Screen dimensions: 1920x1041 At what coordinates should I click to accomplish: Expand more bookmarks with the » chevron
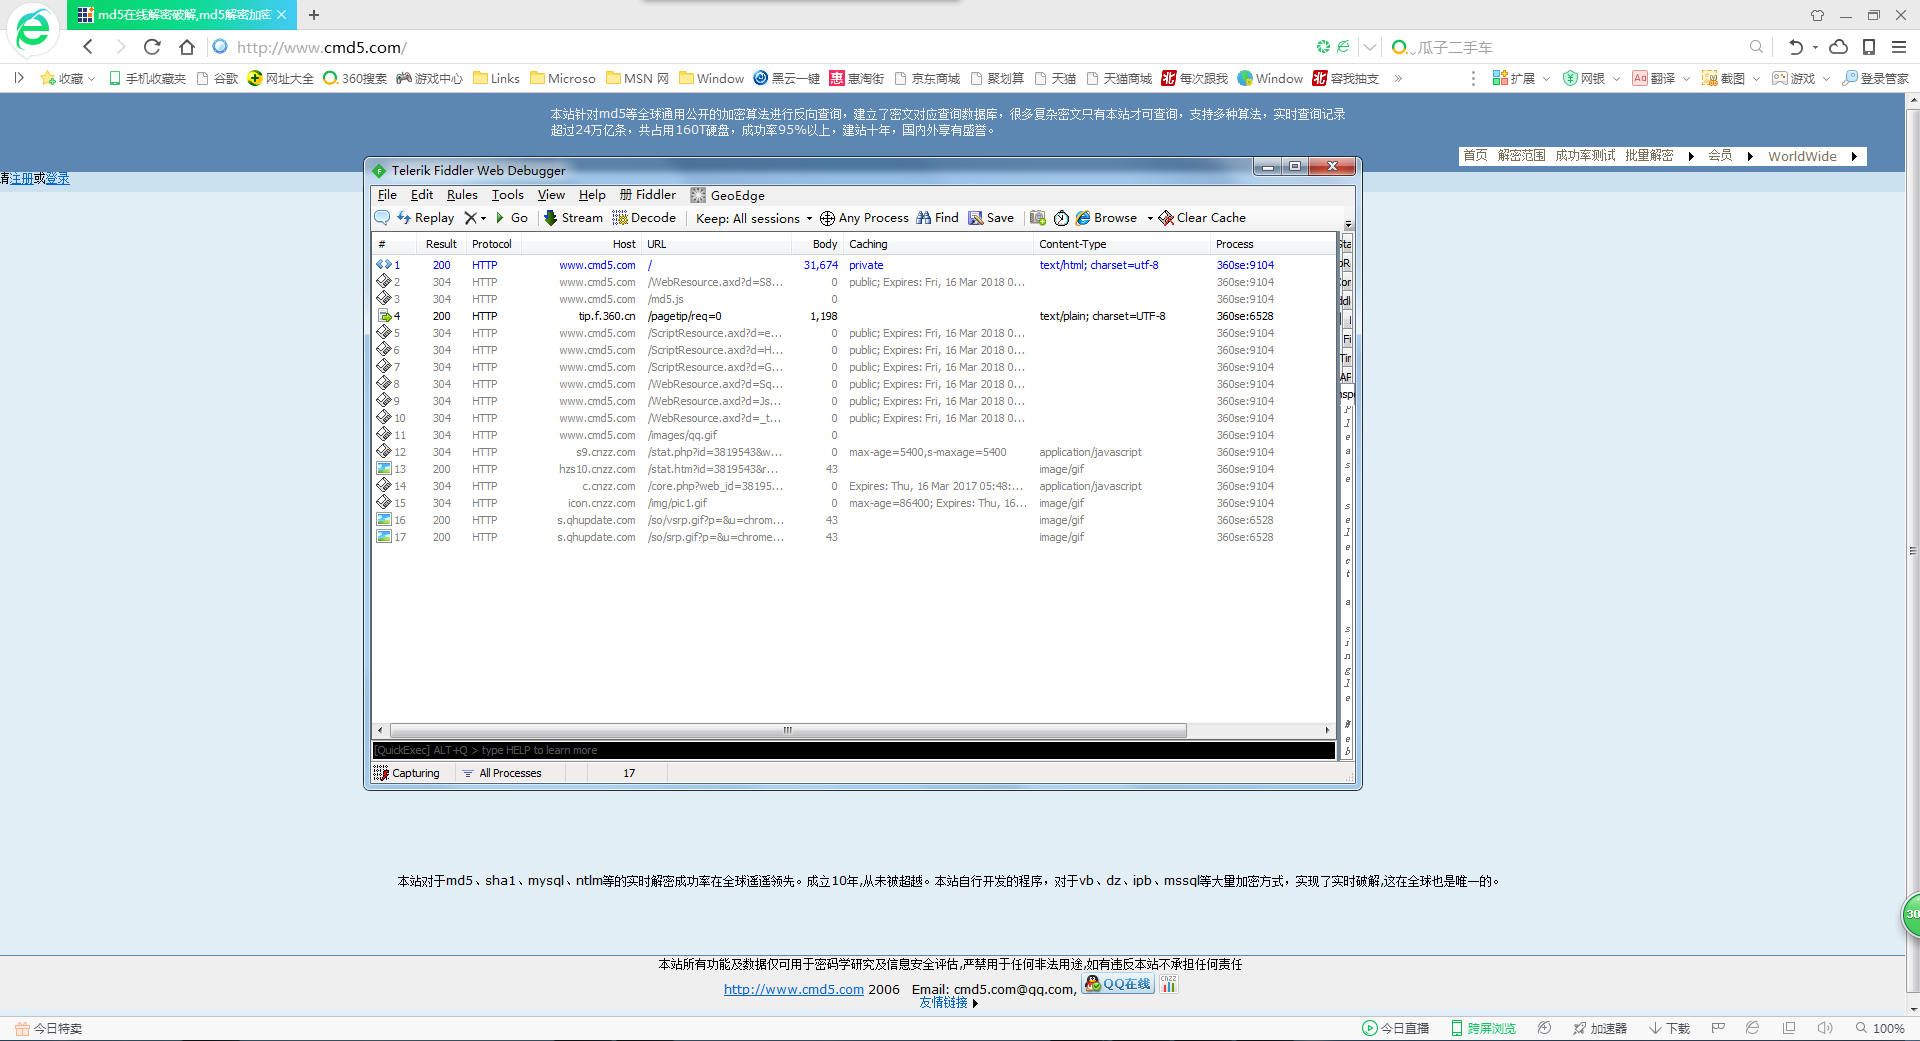pos(1398,78)
